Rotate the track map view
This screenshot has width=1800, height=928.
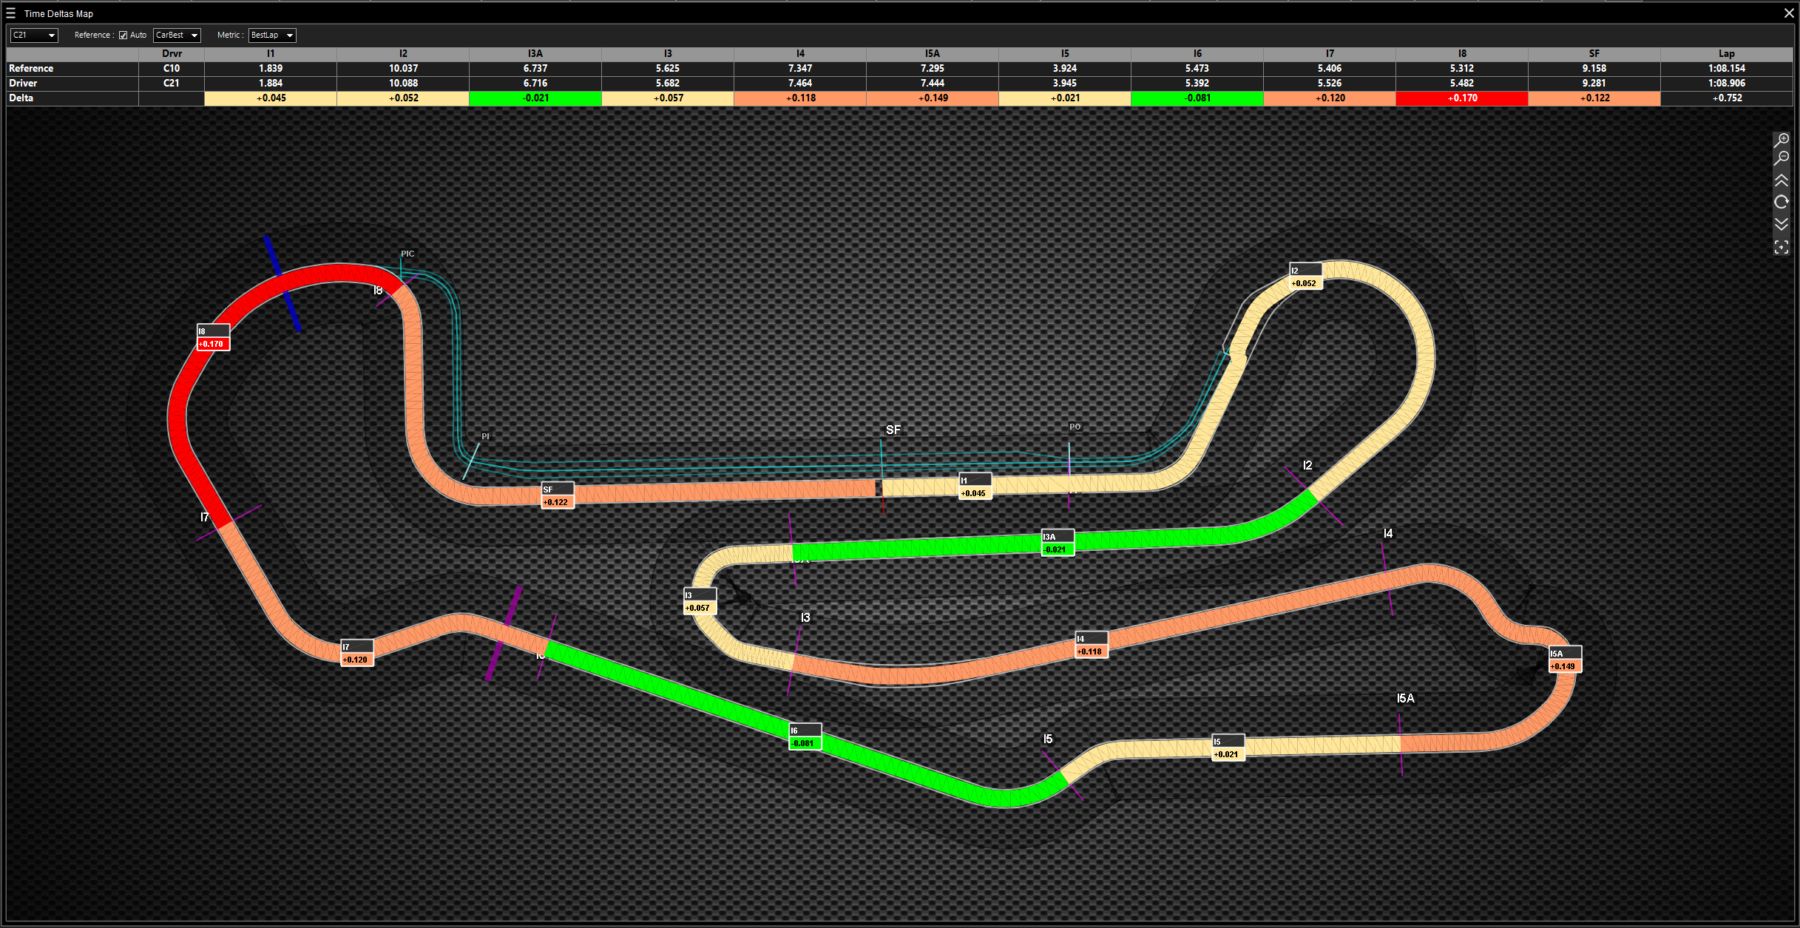point(1782,202)
